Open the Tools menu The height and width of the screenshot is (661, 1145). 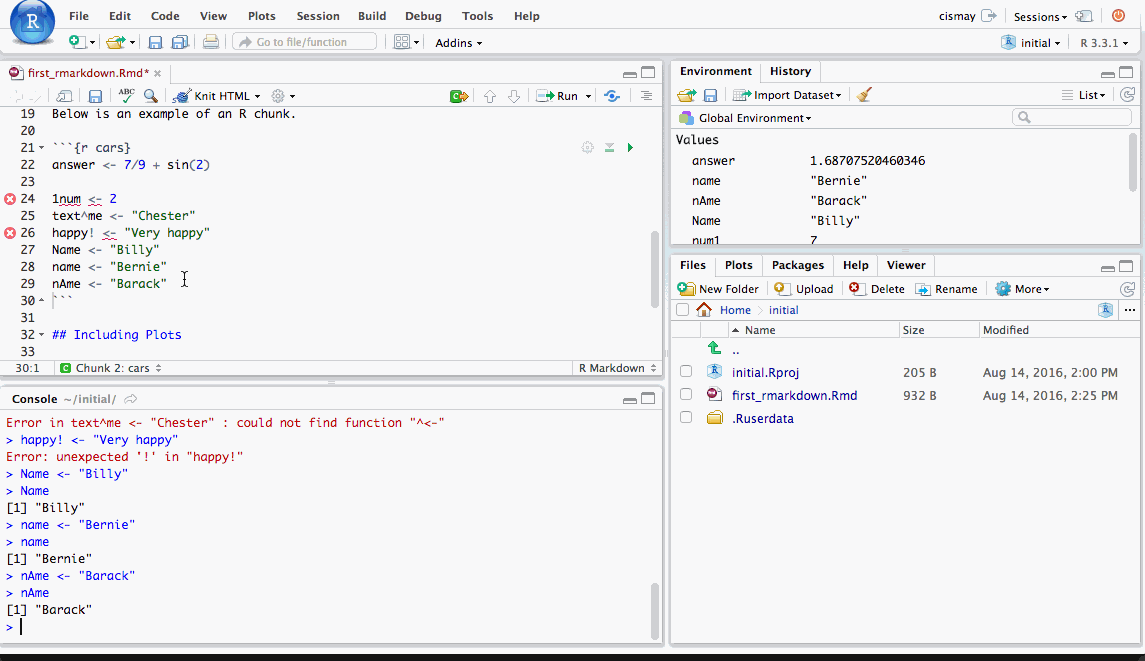click(x=478, y=16)
